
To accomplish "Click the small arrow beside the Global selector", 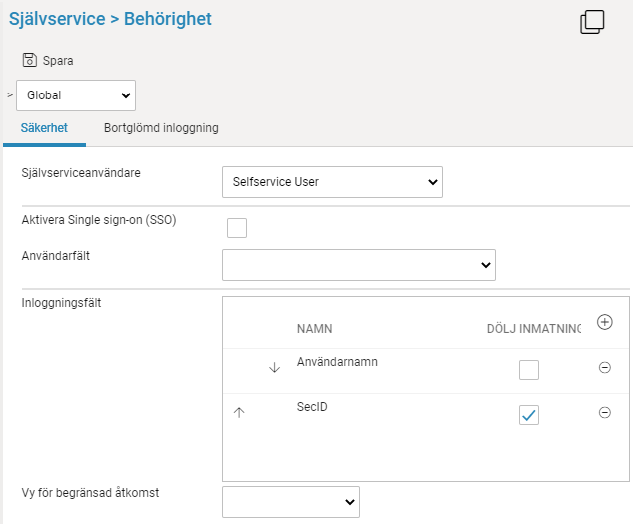I will (x=10, y=95).
